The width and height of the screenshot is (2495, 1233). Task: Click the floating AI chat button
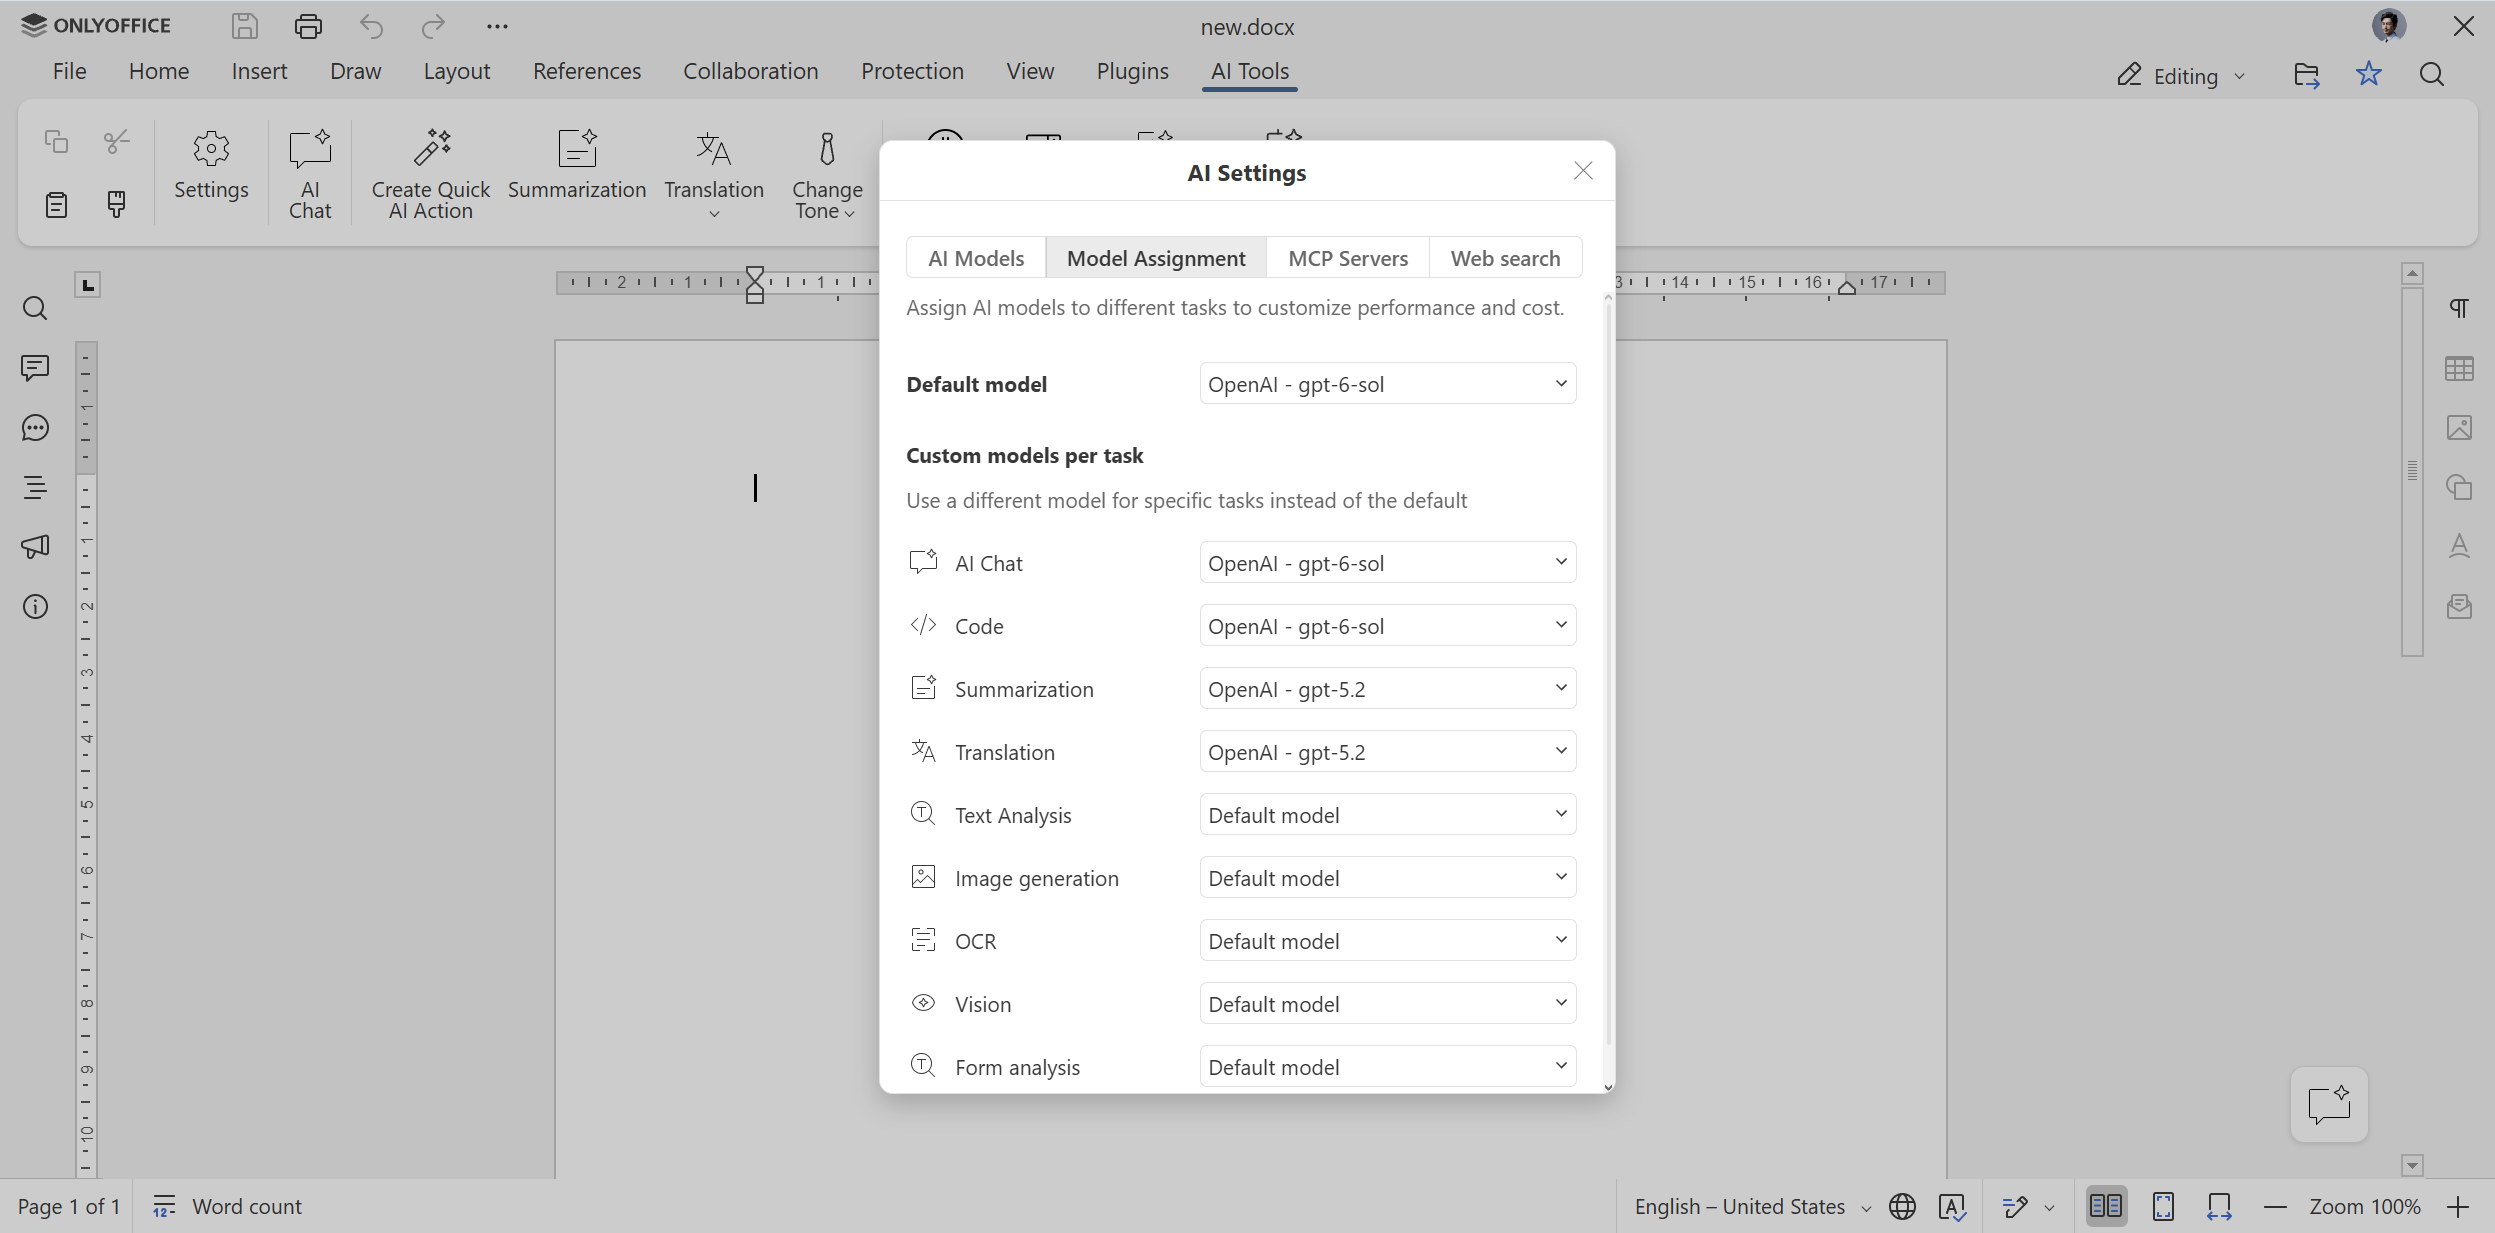[x=2329, y=1104]
